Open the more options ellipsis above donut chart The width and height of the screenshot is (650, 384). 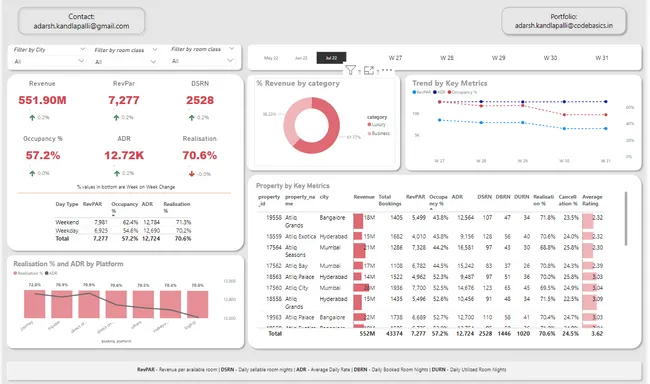click(387, 70)
